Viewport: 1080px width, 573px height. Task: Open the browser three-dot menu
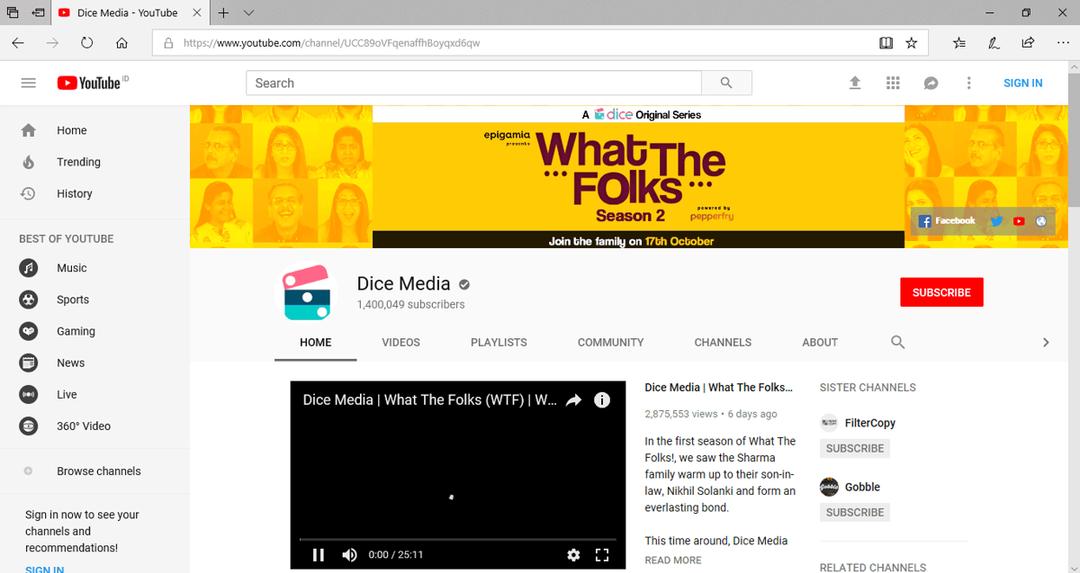[x=1063, y=43]
